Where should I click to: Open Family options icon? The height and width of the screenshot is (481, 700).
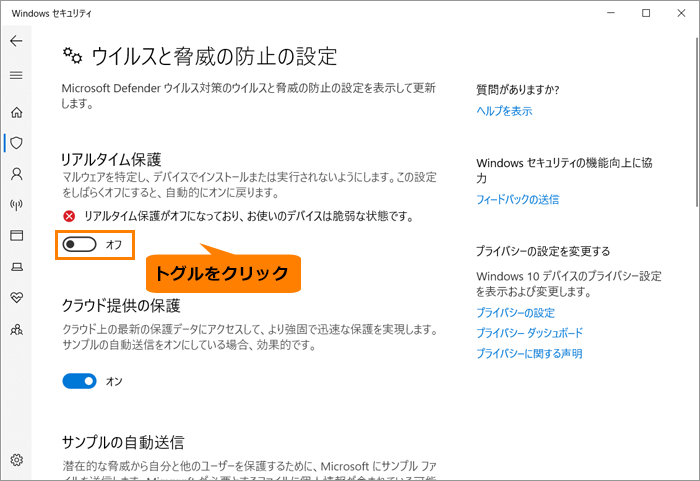point(17,330)
